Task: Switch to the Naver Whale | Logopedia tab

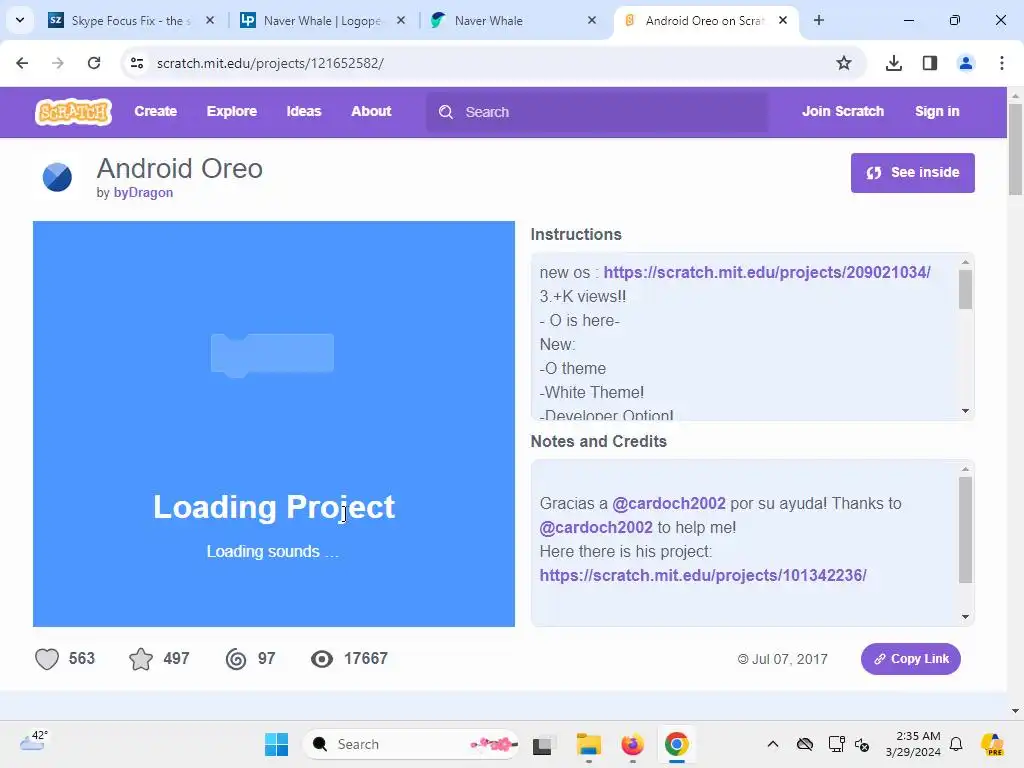Action: 322,21
